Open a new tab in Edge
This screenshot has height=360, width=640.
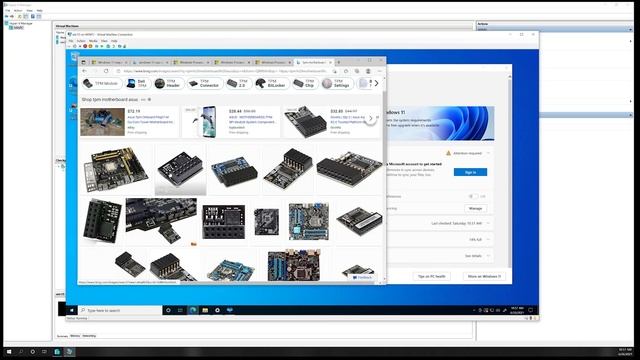338,62
